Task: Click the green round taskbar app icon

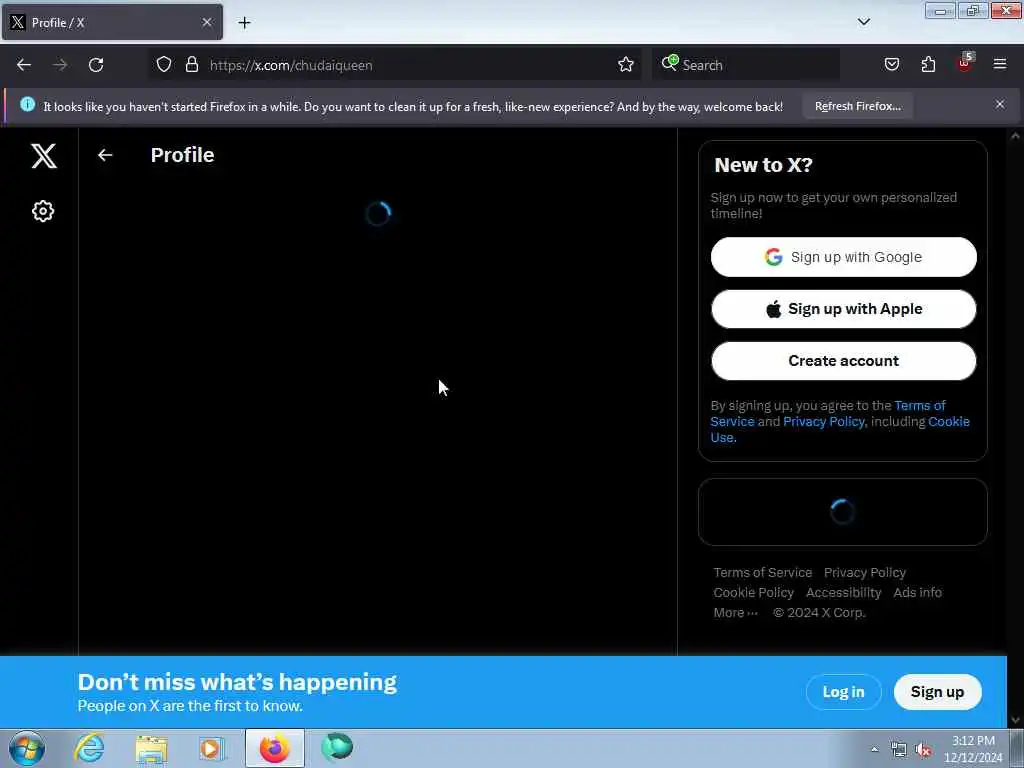Action: click(338, 748)
